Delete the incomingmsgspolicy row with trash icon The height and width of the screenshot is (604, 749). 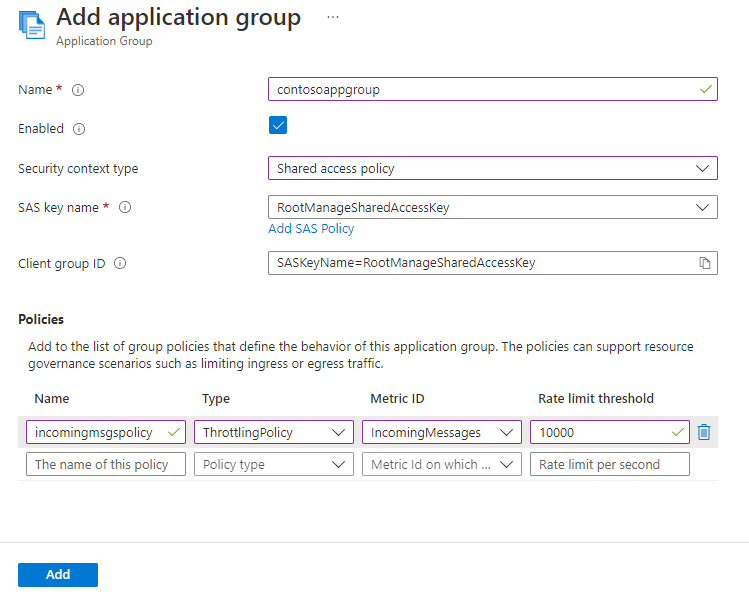point(704,432)
